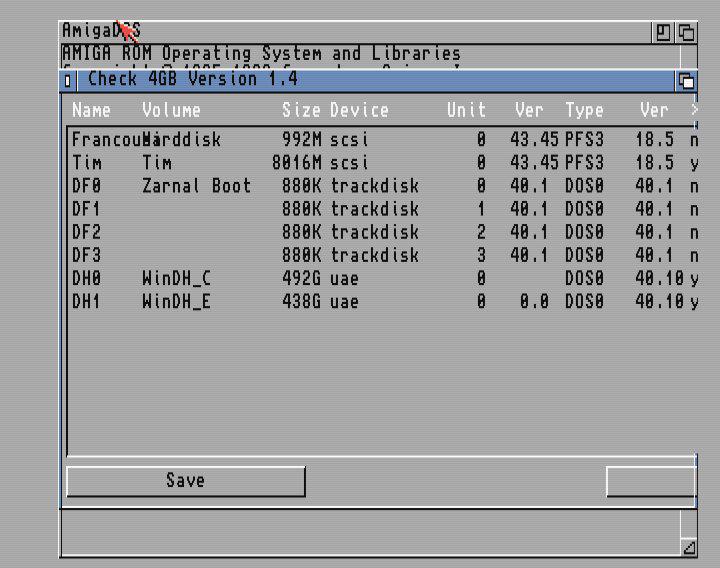Click the Device column header
The height and width of the screenshot is (568, 720).
coord(359,110)
